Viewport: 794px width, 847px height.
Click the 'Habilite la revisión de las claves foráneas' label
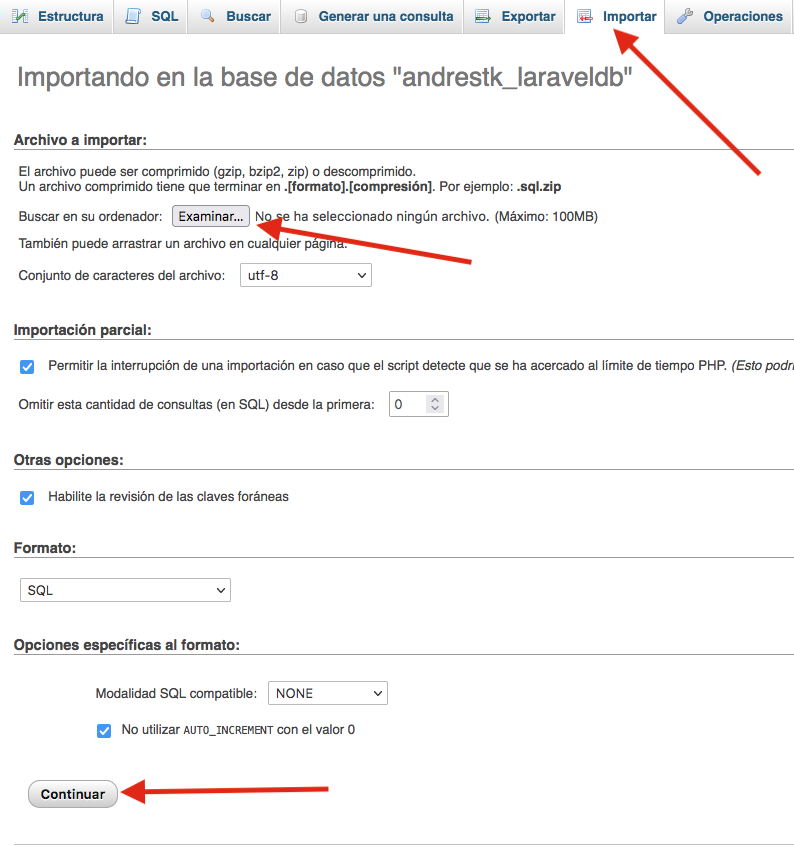coord(169,496)
